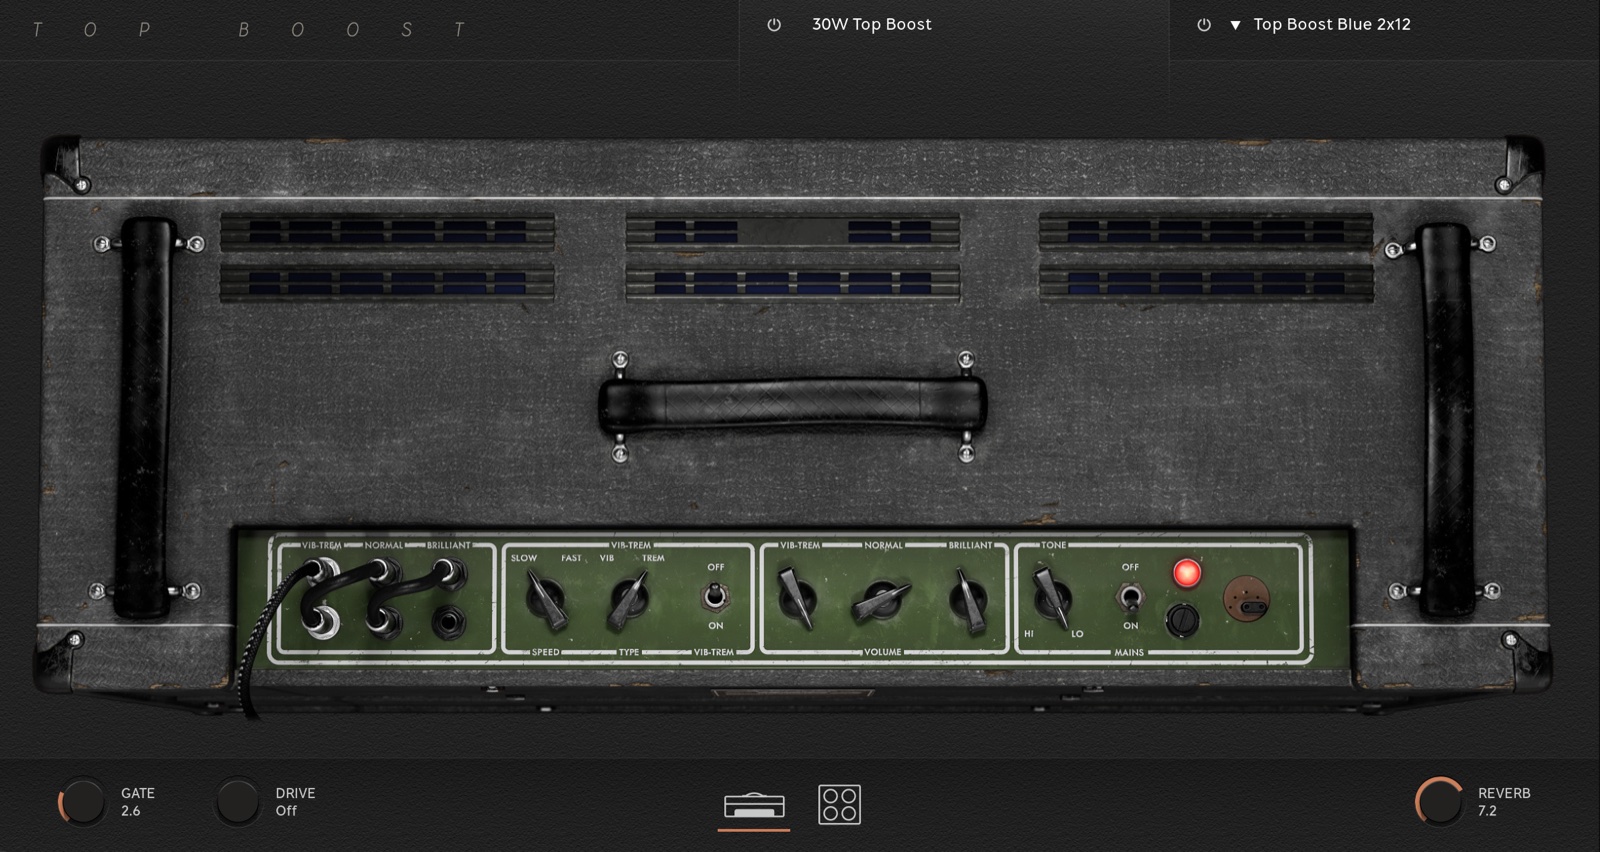This screenshot has width=1600, height=852.
Task: Click the Top Boost Blue 2x12 cabinet name
Action: pyautogui.click(x=1332, y=24)
